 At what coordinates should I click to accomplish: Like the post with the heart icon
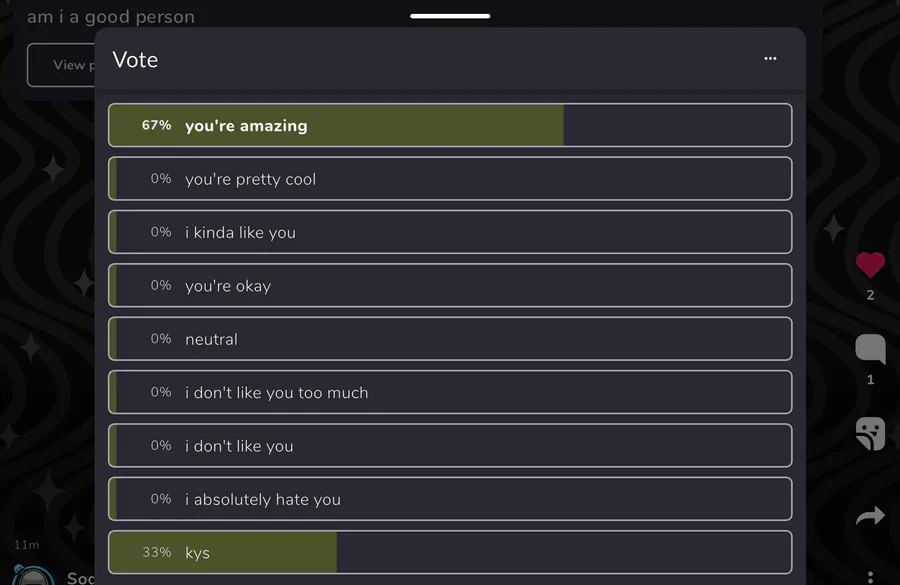(x=870, y=265)
